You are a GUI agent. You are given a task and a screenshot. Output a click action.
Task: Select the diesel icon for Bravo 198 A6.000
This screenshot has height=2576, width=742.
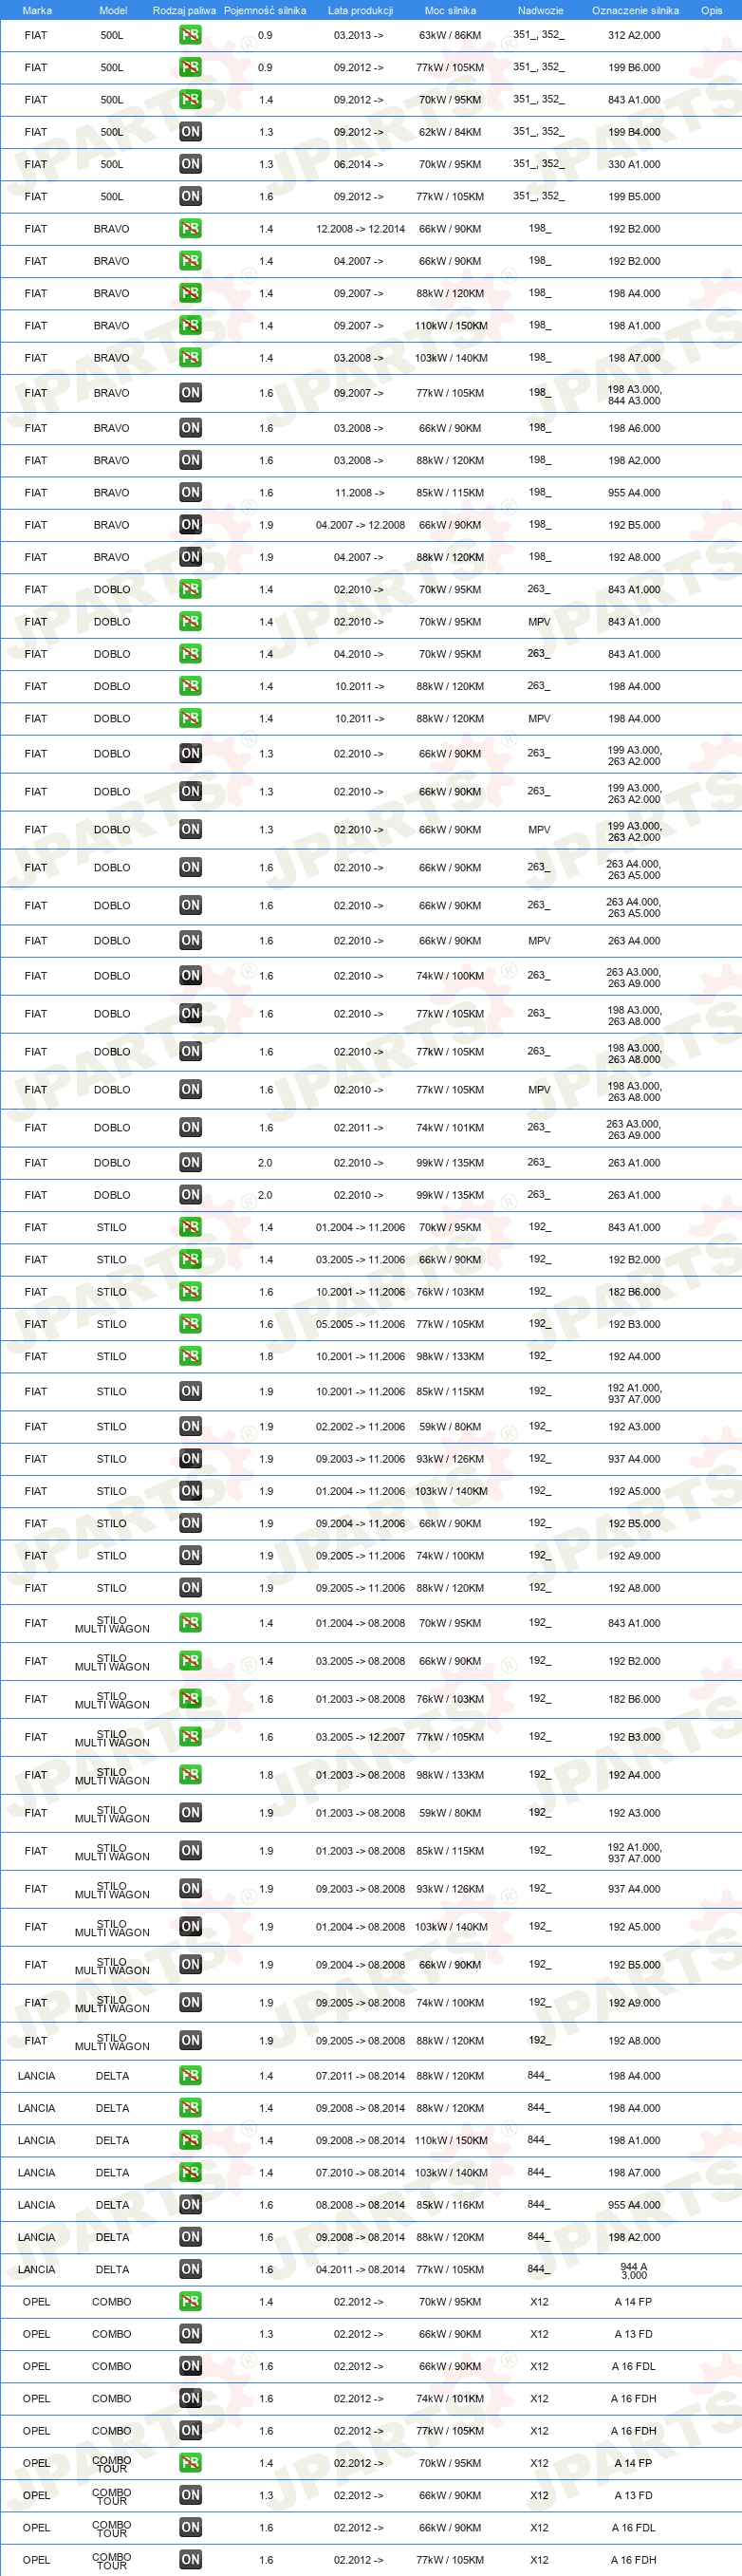click(190, 427)
